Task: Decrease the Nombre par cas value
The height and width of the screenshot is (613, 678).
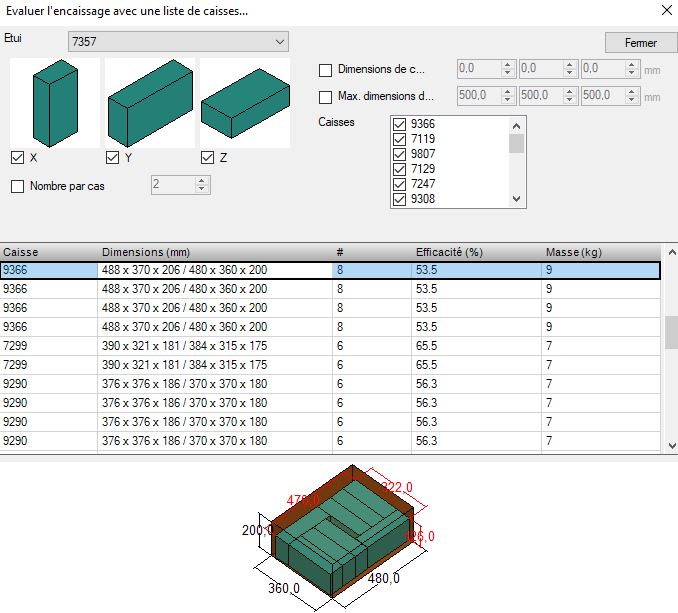Action: [201, 189]
